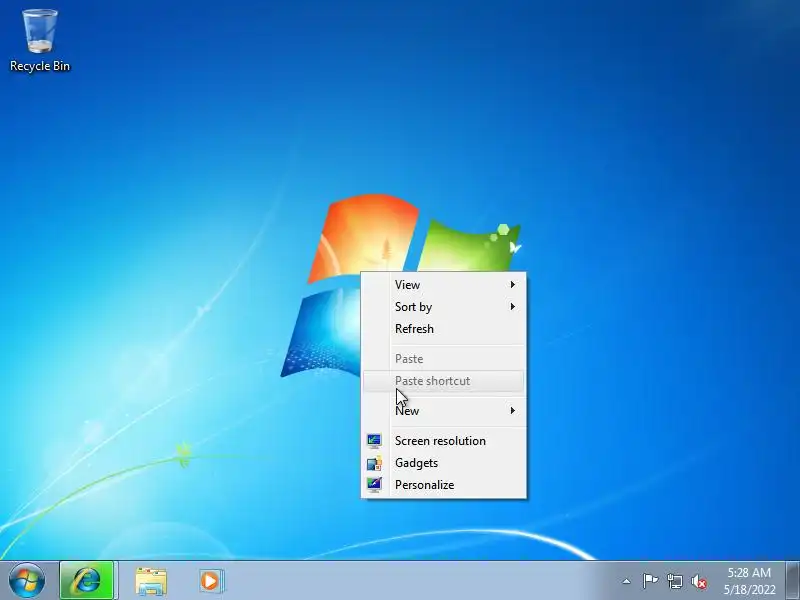800x600 pixels.
Task: Expand the View submenu arrow
Action: tap(513, 285)
